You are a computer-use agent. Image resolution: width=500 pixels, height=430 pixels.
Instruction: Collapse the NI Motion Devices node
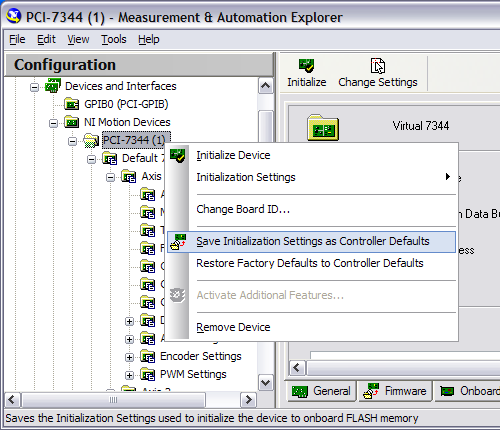53,123
